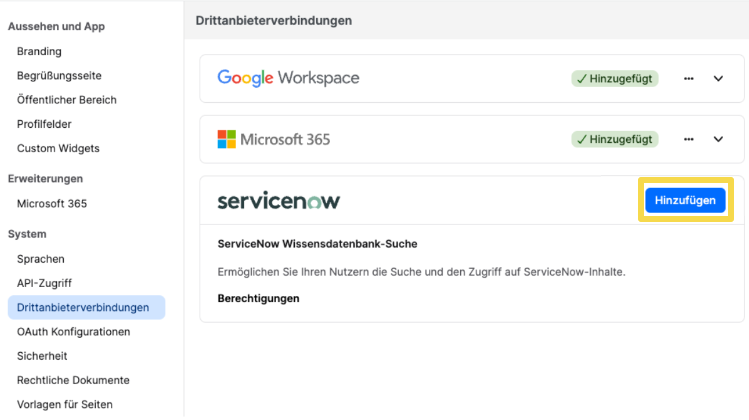This screenshot has height=420, width=749.
Task: Open Sicherheit settings in sidebar
Action: point(42,356)
